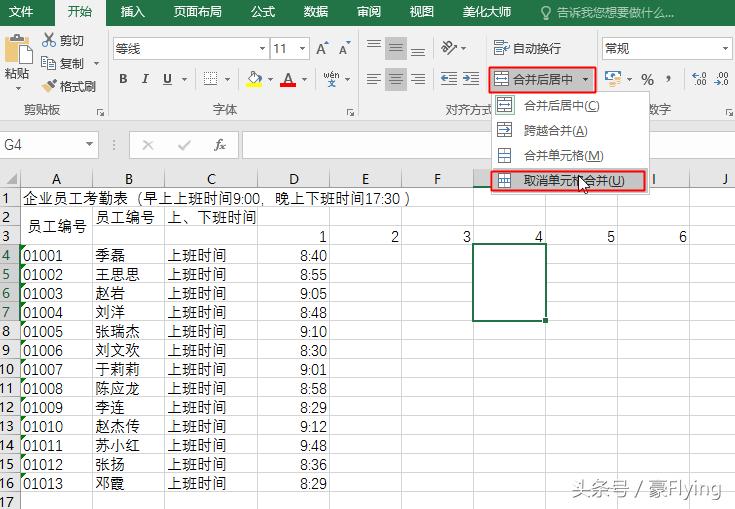
Task: Open the font color dropdown arrow
Action: pos(304,79)
